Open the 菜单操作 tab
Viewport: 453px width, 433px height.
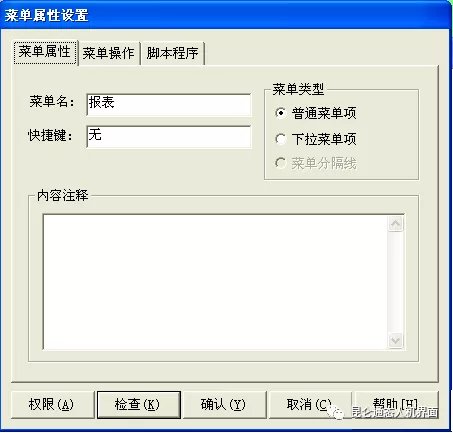[109, 53]
